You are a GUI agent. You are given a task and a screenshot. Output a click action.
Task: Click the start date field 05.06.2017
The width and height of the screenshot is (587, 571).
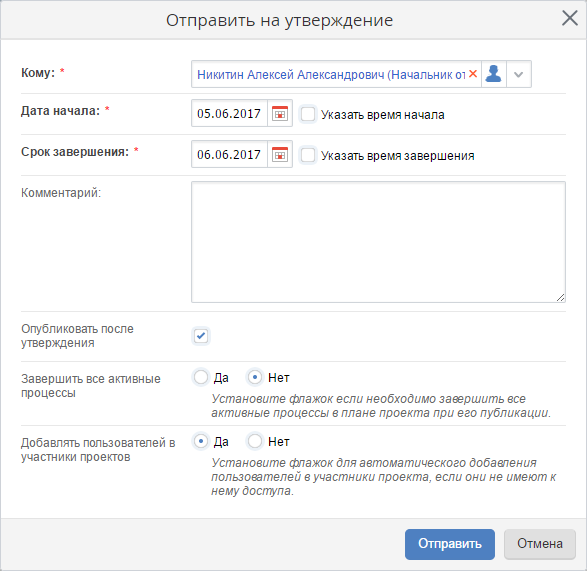pyautogui.click(x=229, y=113)
